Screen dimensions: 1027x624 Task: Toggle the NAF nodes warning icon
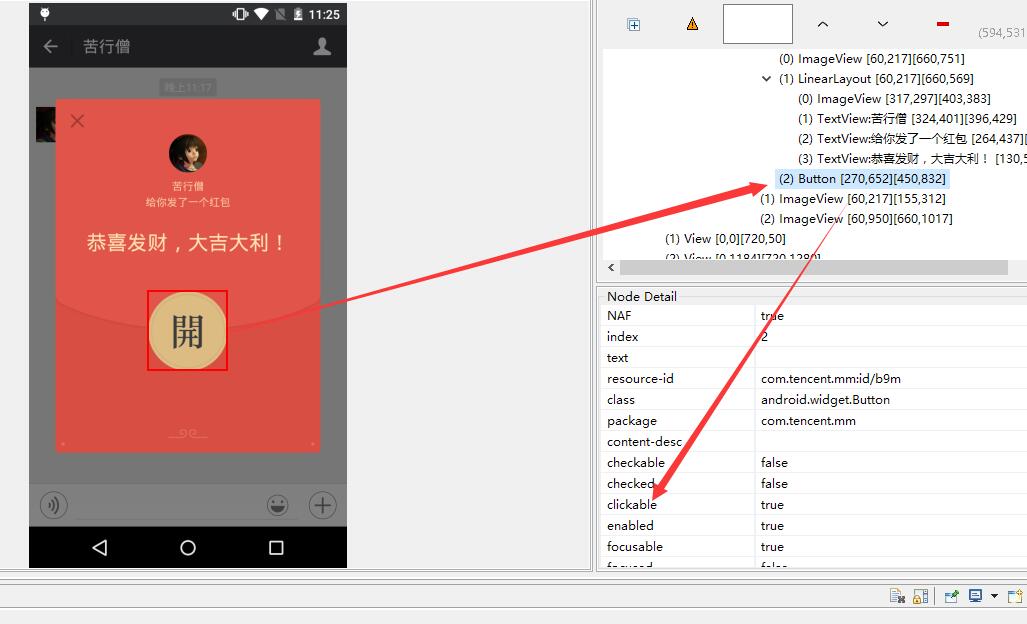[x=692, y=24]
